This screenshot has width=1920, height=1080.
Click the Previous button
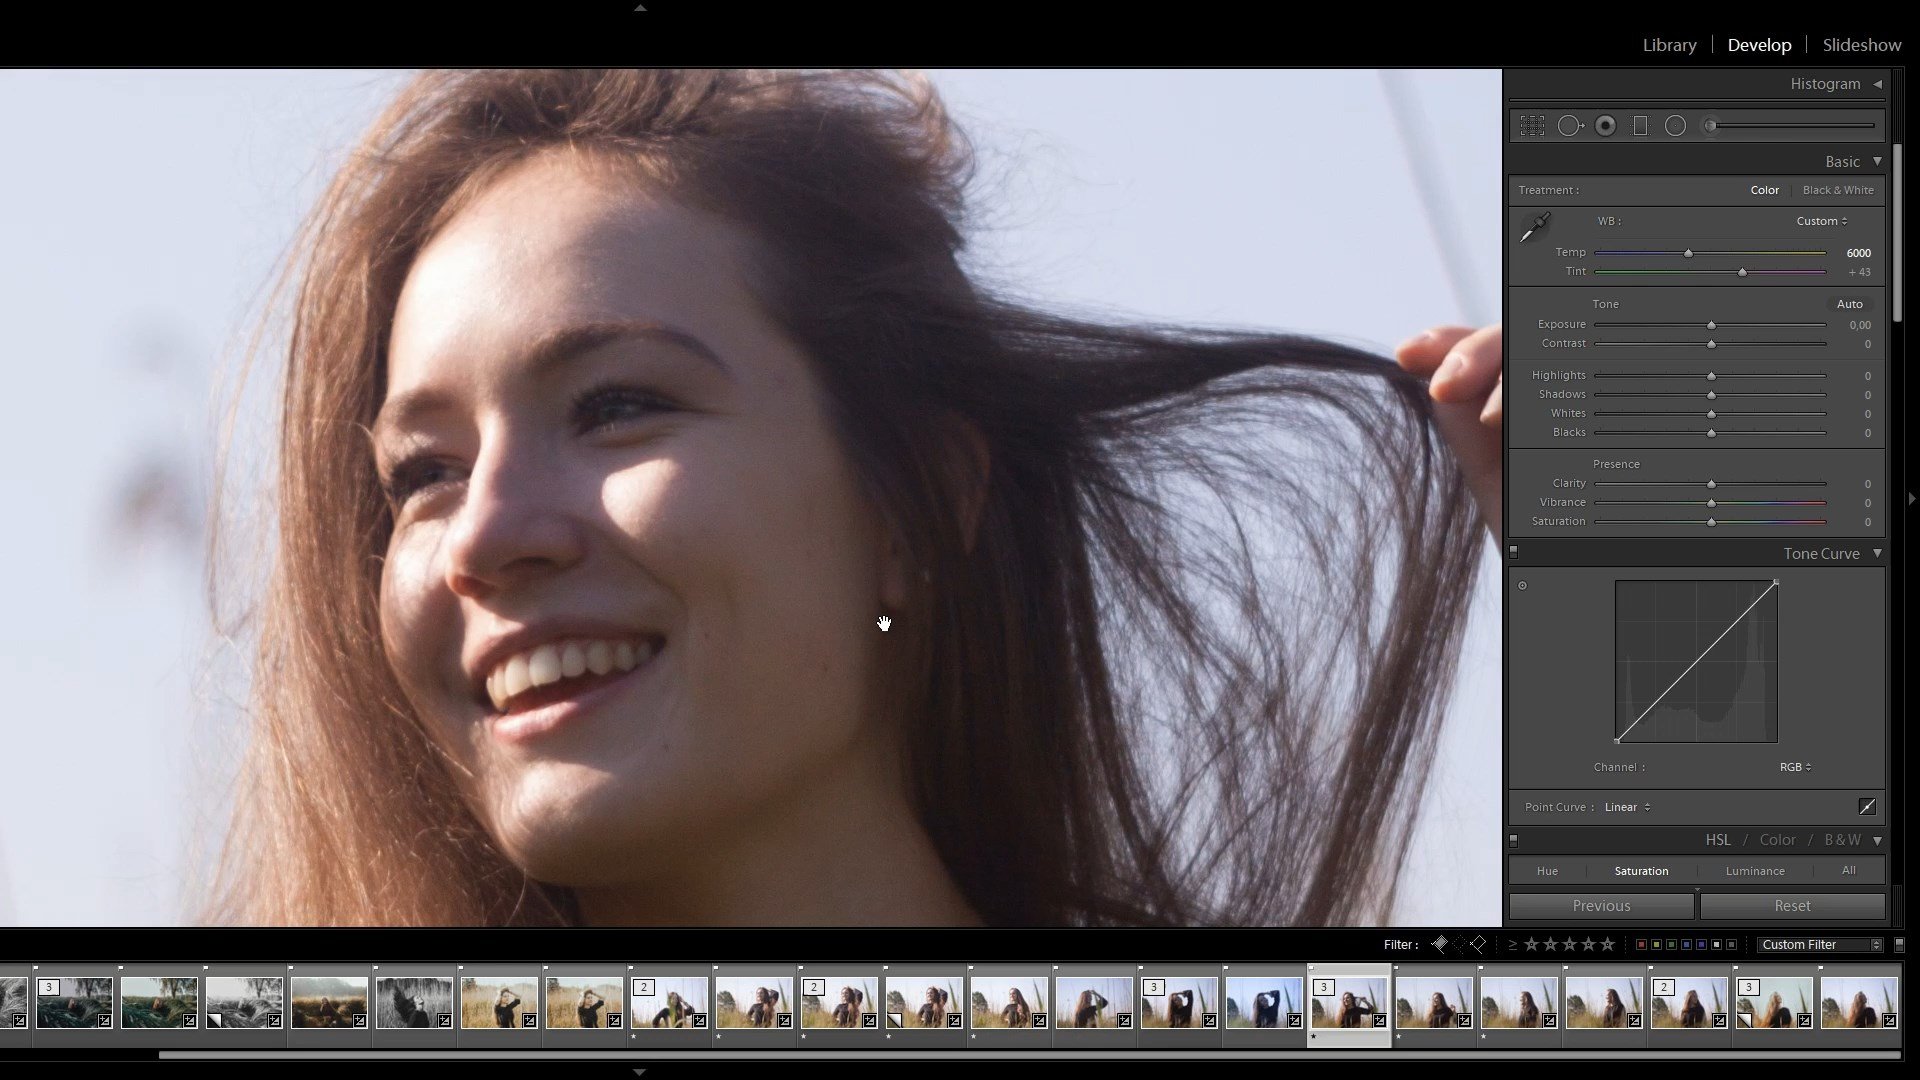click(1601, 906)
